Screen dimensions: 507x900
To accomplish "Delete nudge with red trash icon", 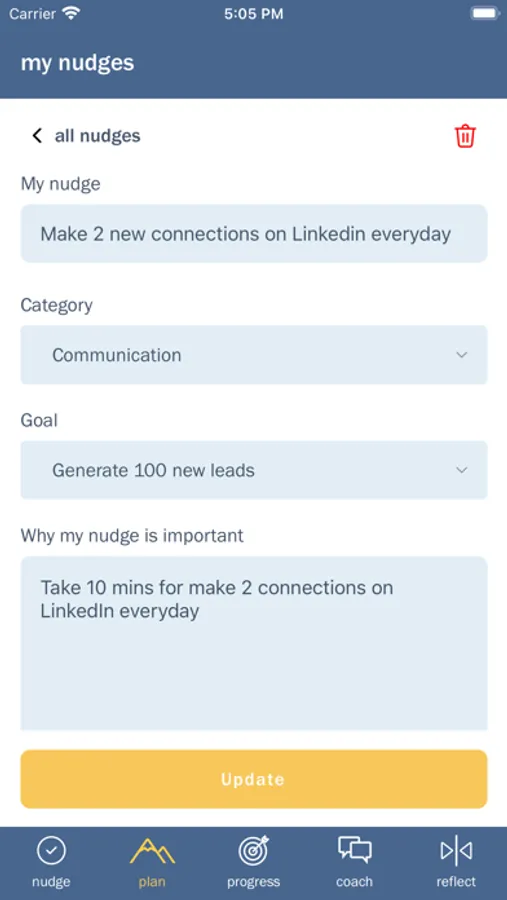I will click(465, 136).
